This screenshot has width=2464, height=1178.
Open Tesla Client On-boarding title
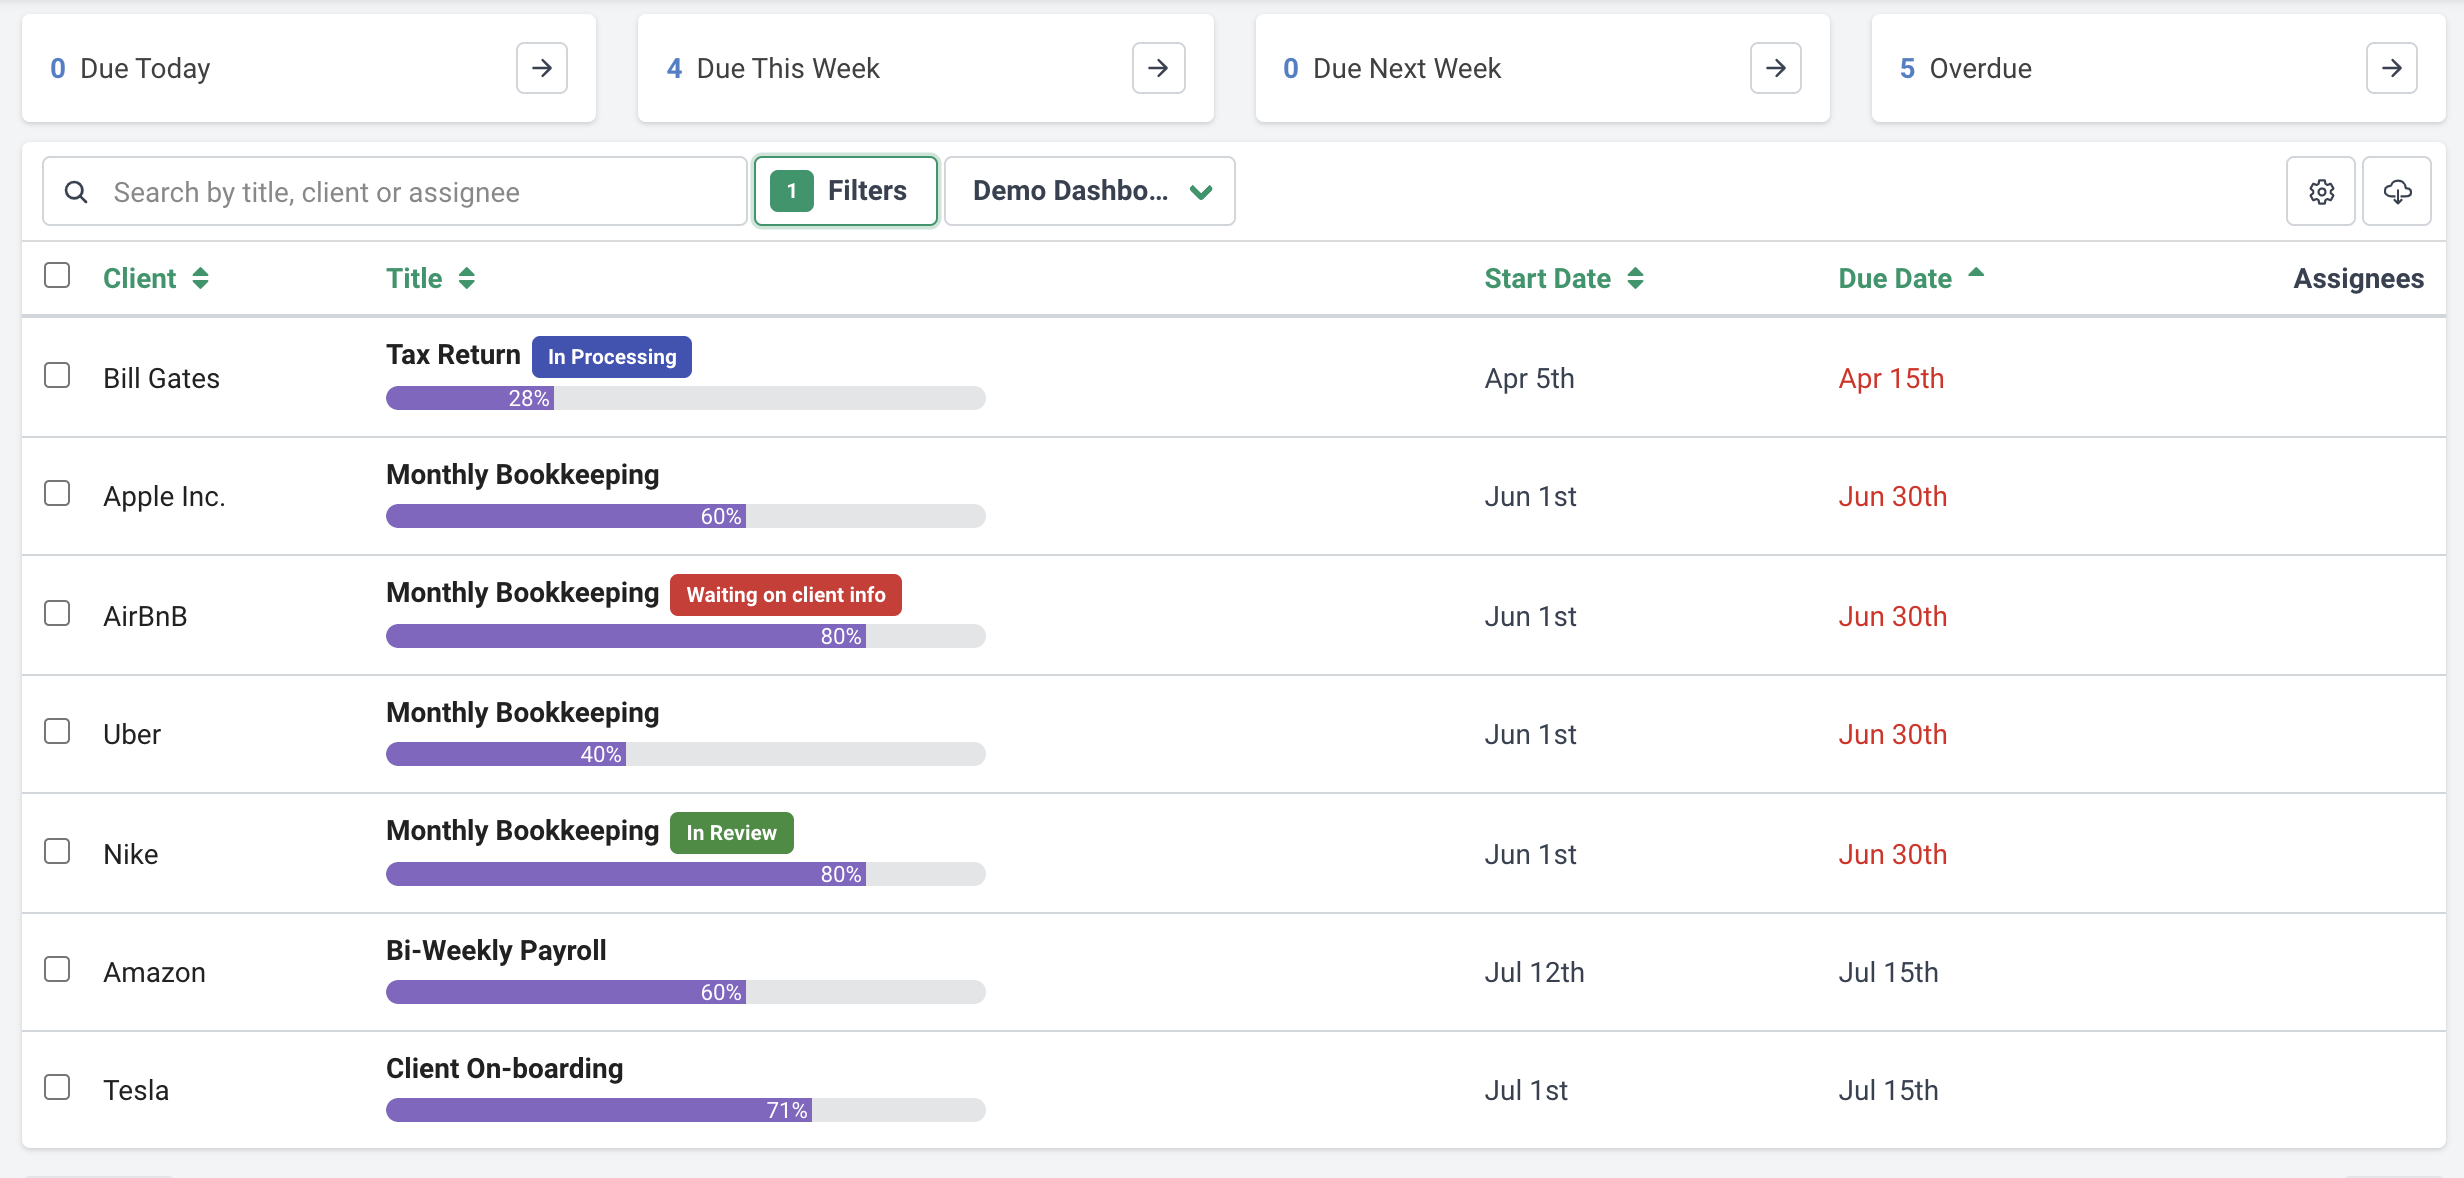point(504,1068)
